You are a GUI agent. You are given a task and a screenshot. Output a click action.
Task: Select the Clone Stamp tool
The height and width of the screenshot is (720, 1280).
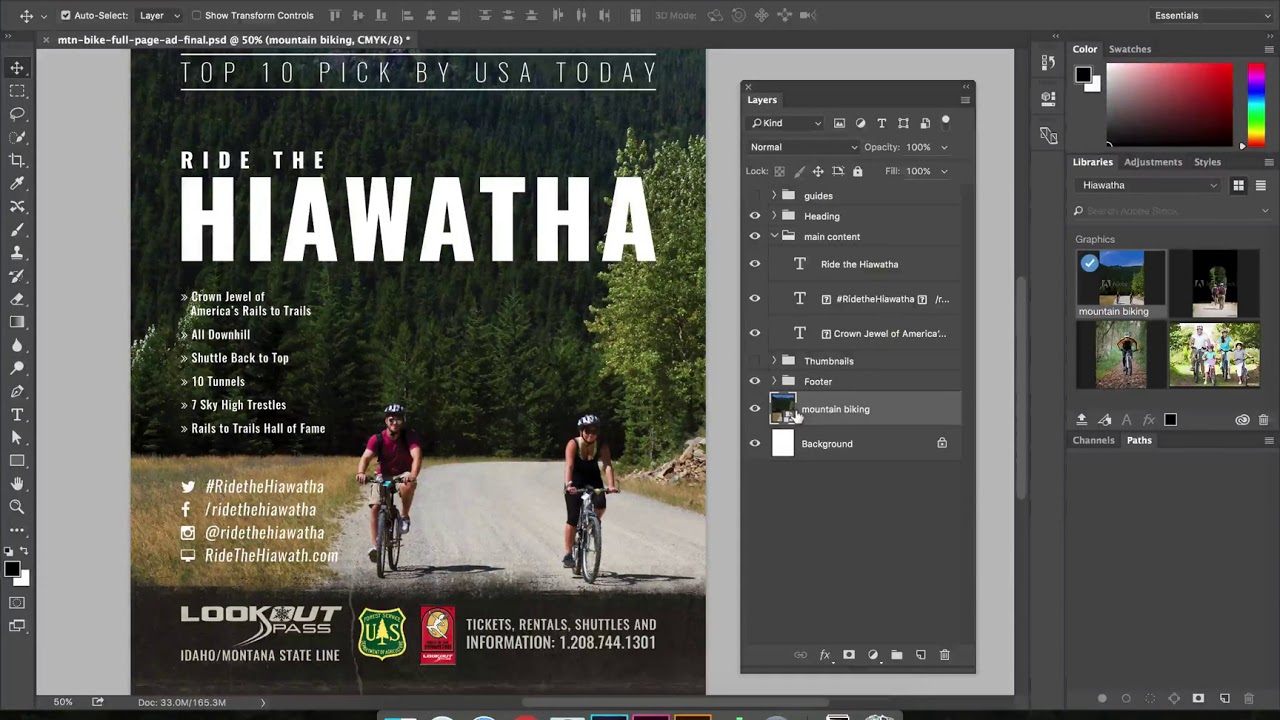[17, 252]
